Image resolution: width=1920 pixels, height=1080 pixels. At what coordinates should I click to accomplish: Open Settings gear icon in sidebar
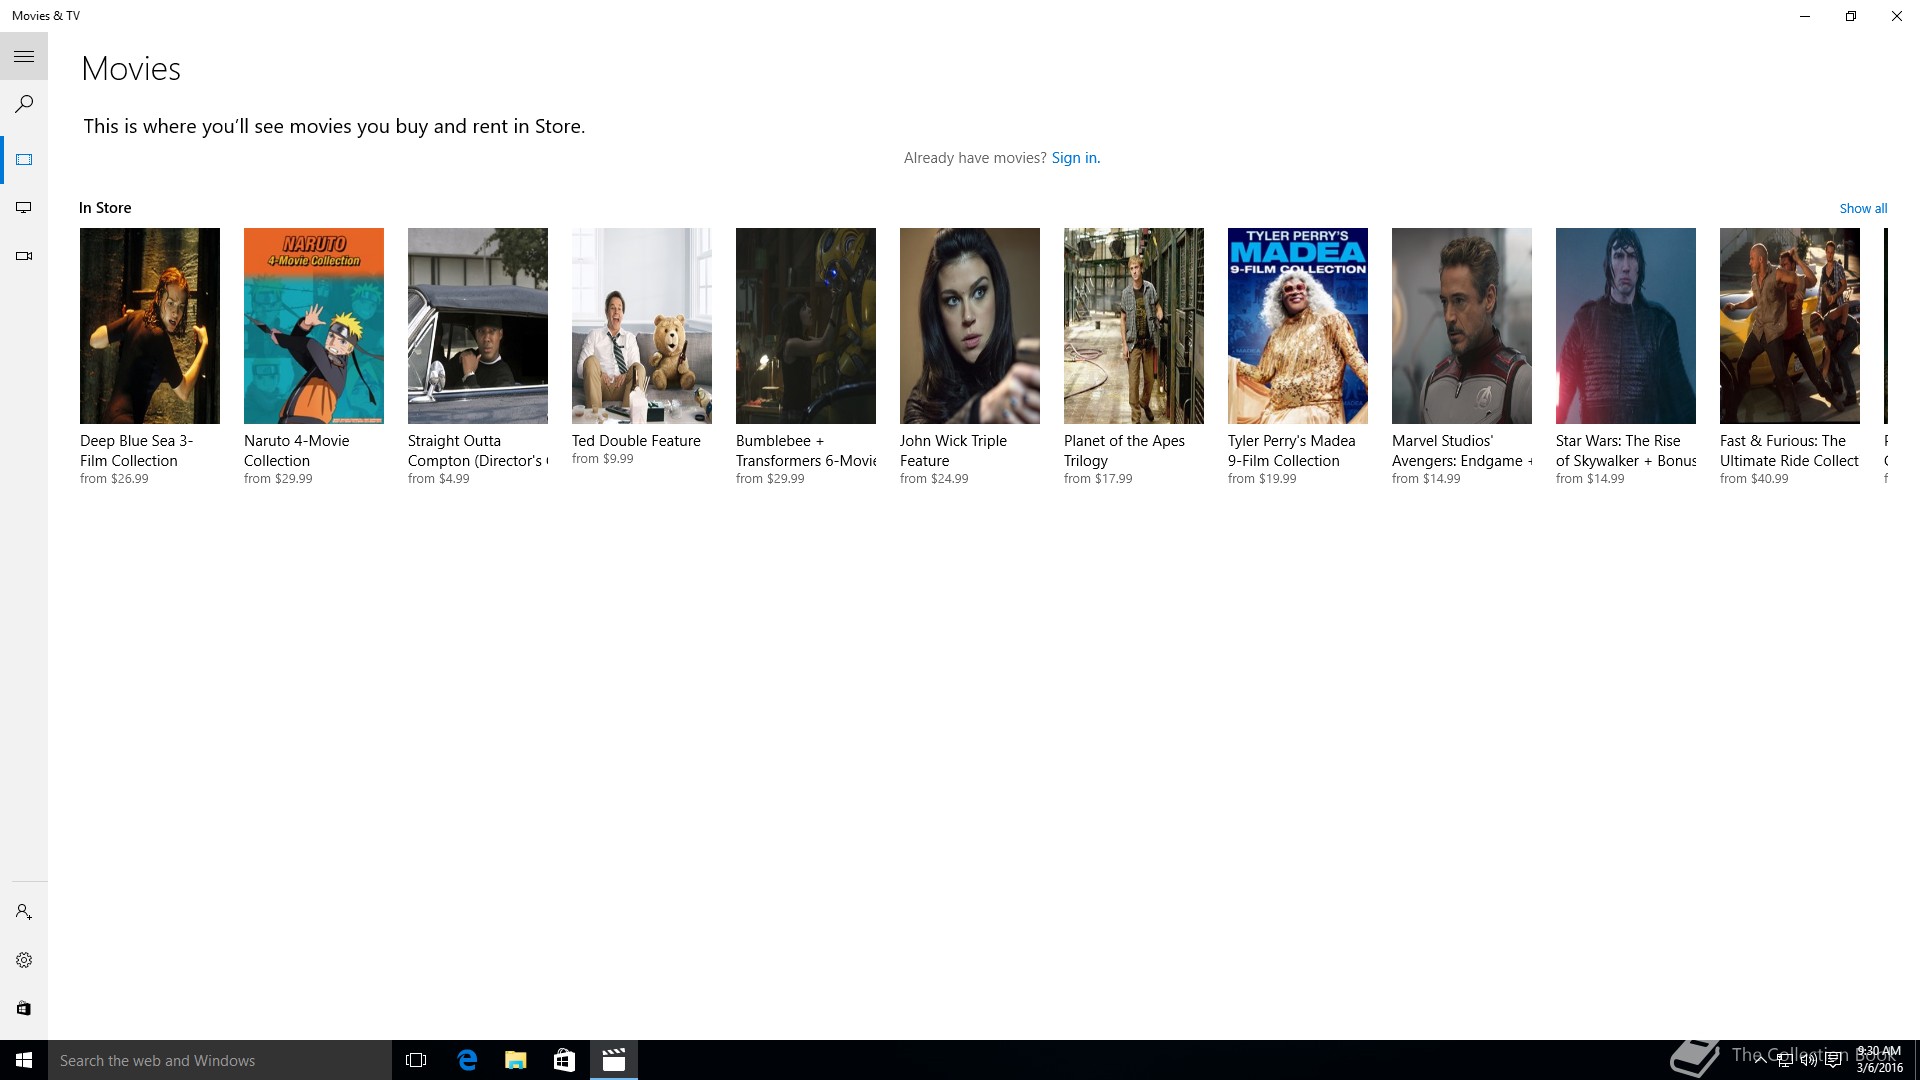point(24,960)
